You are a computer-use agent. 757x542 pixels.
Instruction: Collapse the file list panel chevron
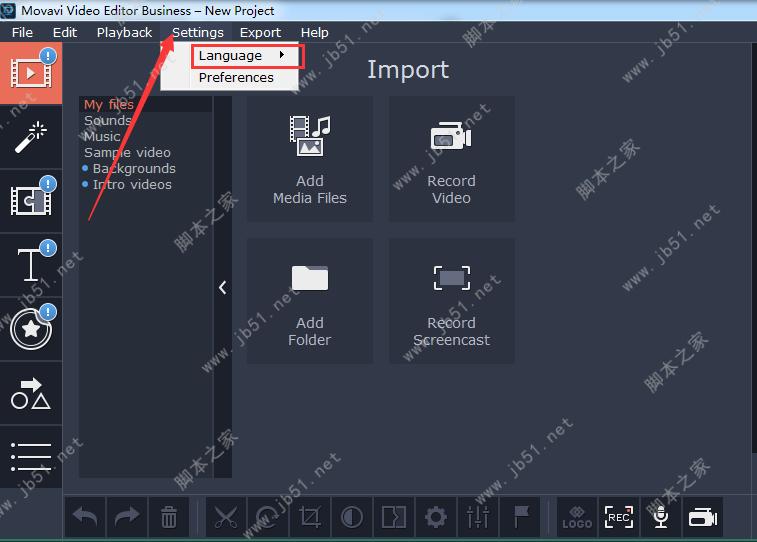pos(223,288)
